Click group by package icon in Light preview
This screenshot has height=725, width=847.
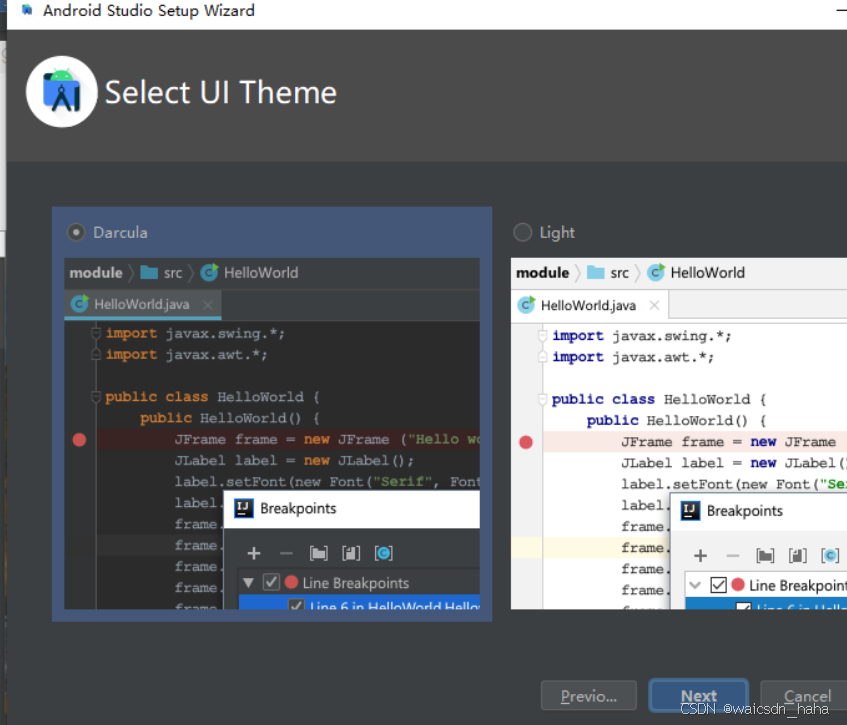(x=765, y=555)
